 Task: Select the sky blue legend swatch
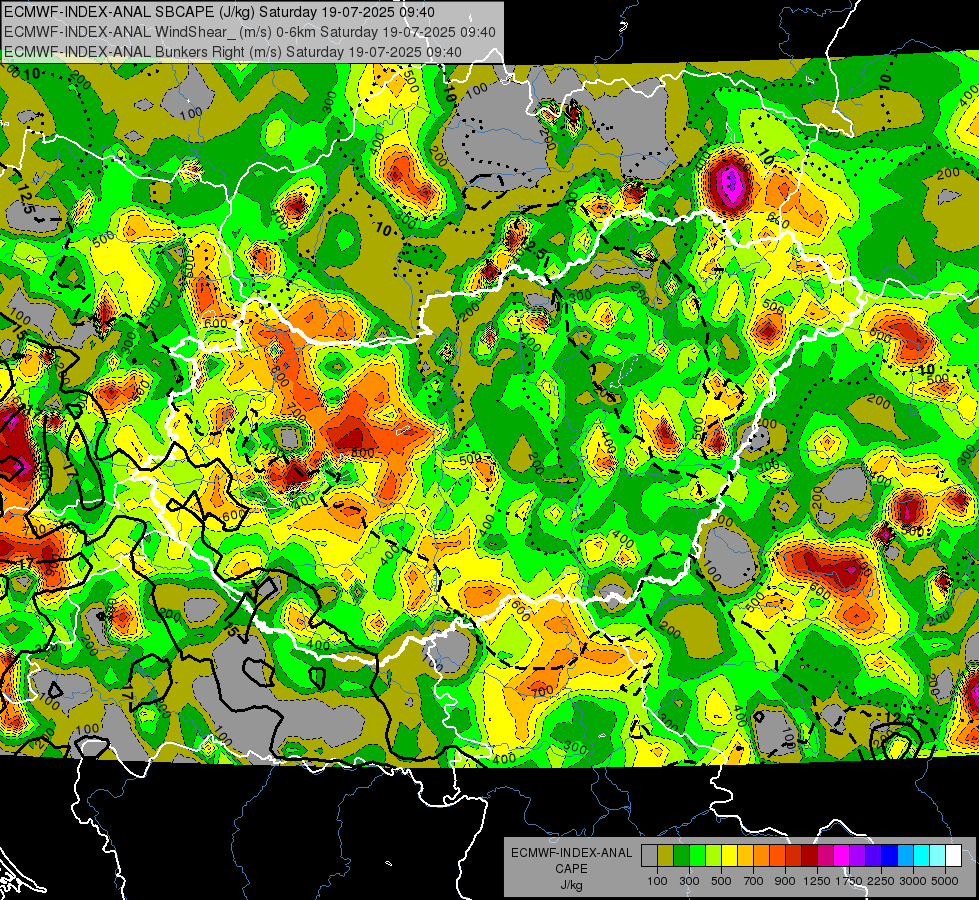point(905,855)
